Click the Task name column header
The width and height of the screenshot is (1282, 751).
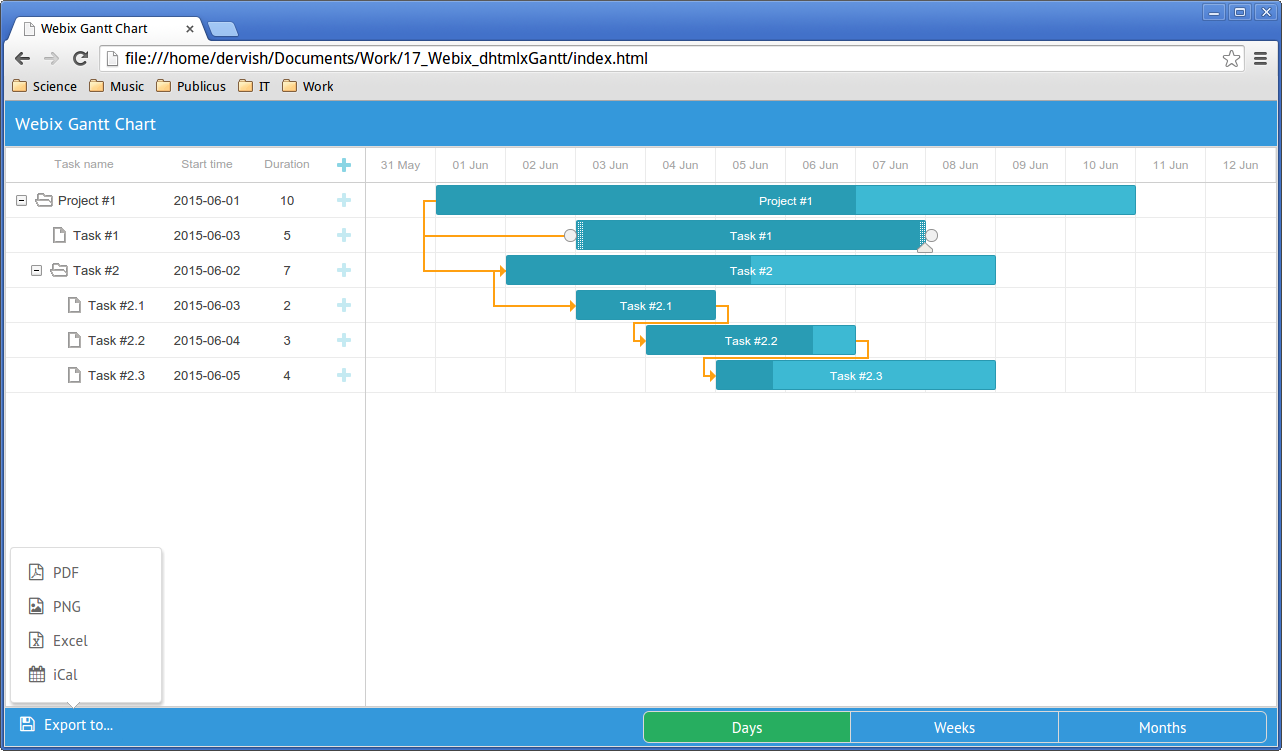pyautogui.click(x=84, y=164)
